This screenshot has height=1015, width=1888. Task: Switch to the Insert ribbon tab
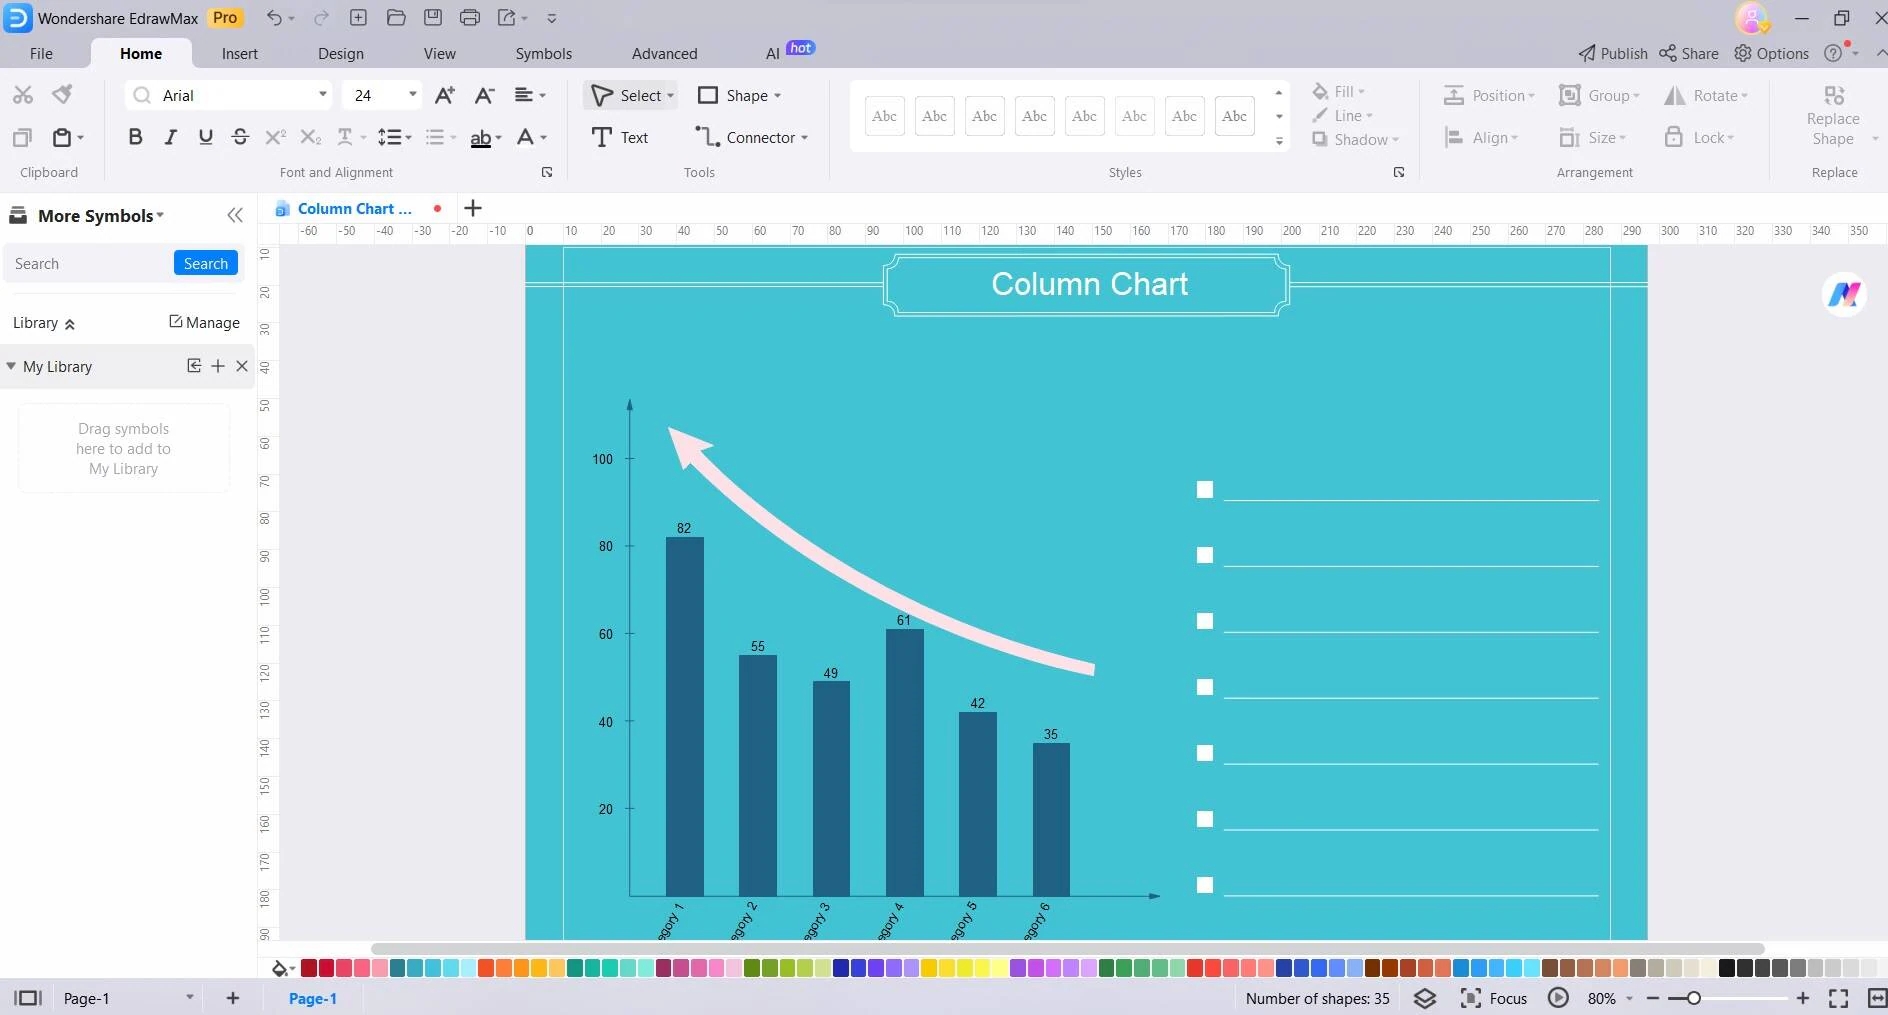coord(239,53)
